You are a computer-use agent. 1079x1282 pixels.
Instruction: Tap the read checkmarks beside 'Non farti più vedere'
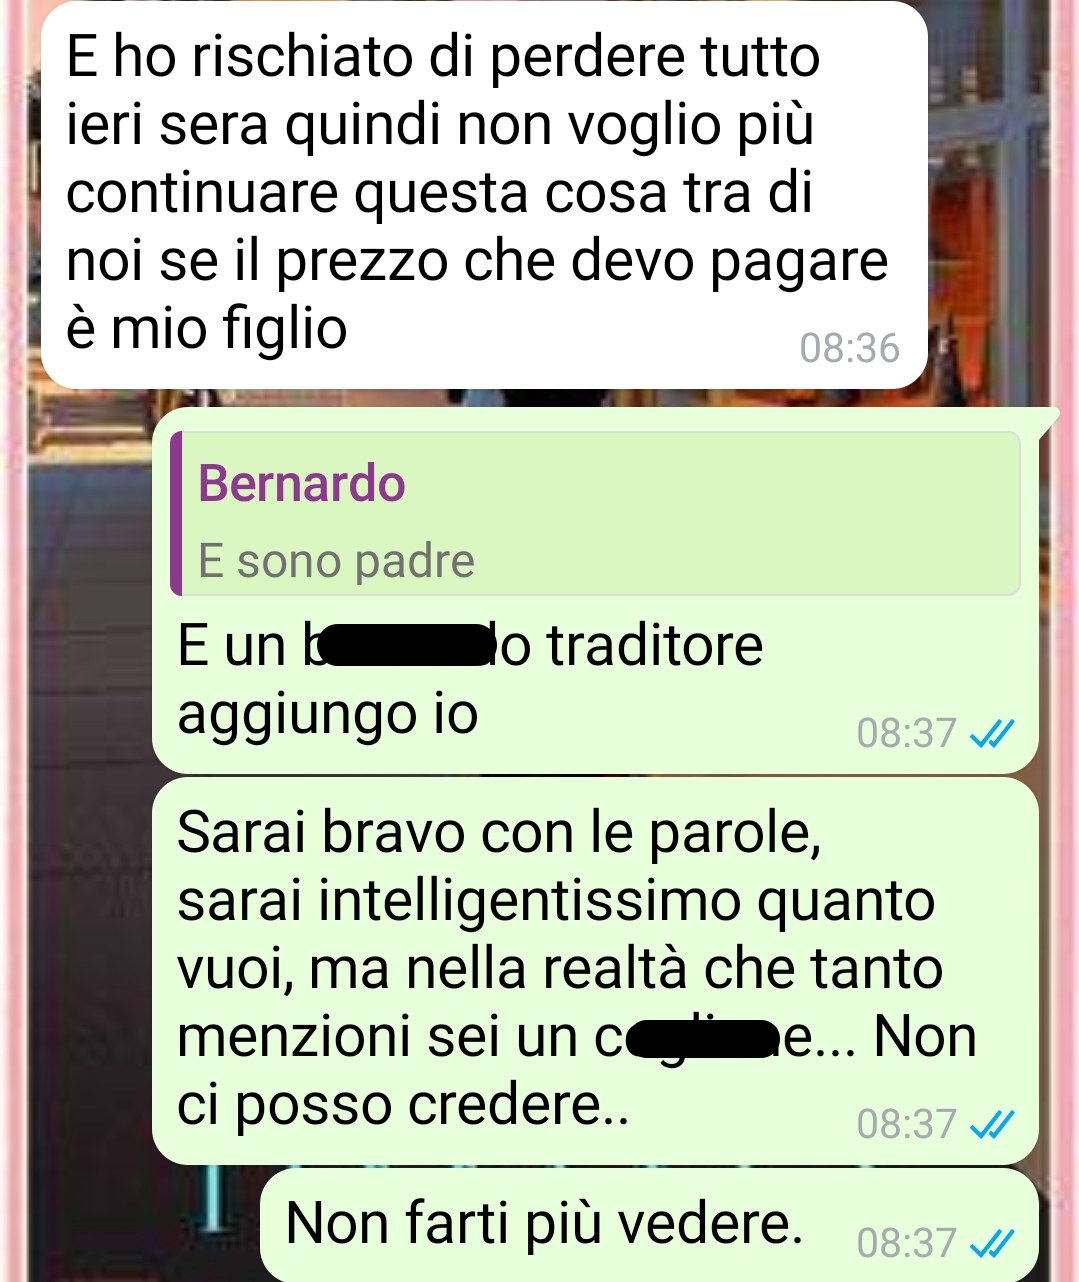993,1244
